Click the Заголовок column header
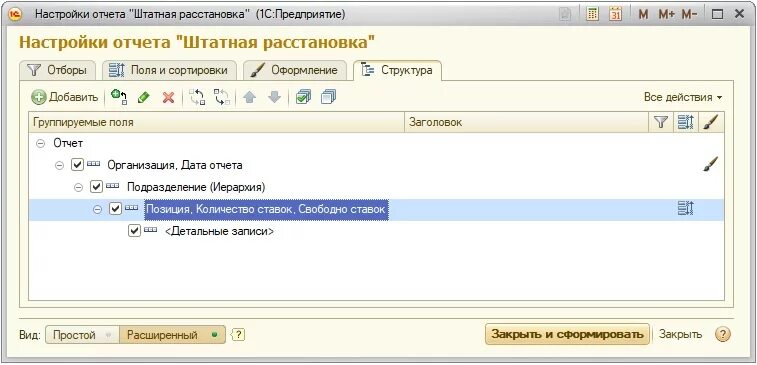 click(x=527, y=123)
